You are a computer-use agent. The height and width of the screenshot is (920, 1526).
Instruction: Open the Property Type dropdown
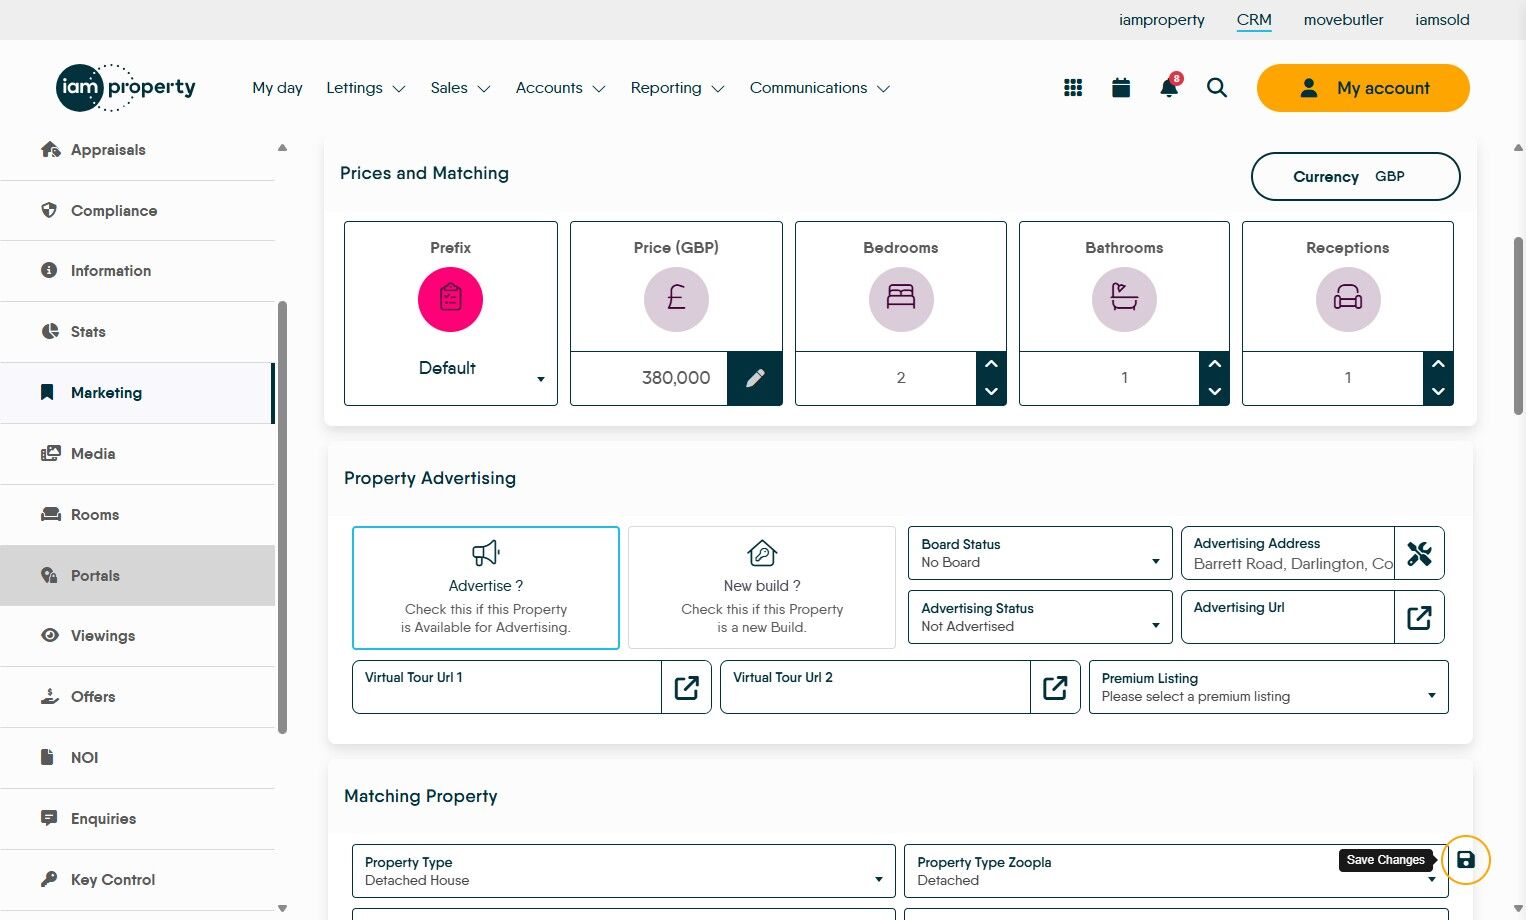[624, 871]
